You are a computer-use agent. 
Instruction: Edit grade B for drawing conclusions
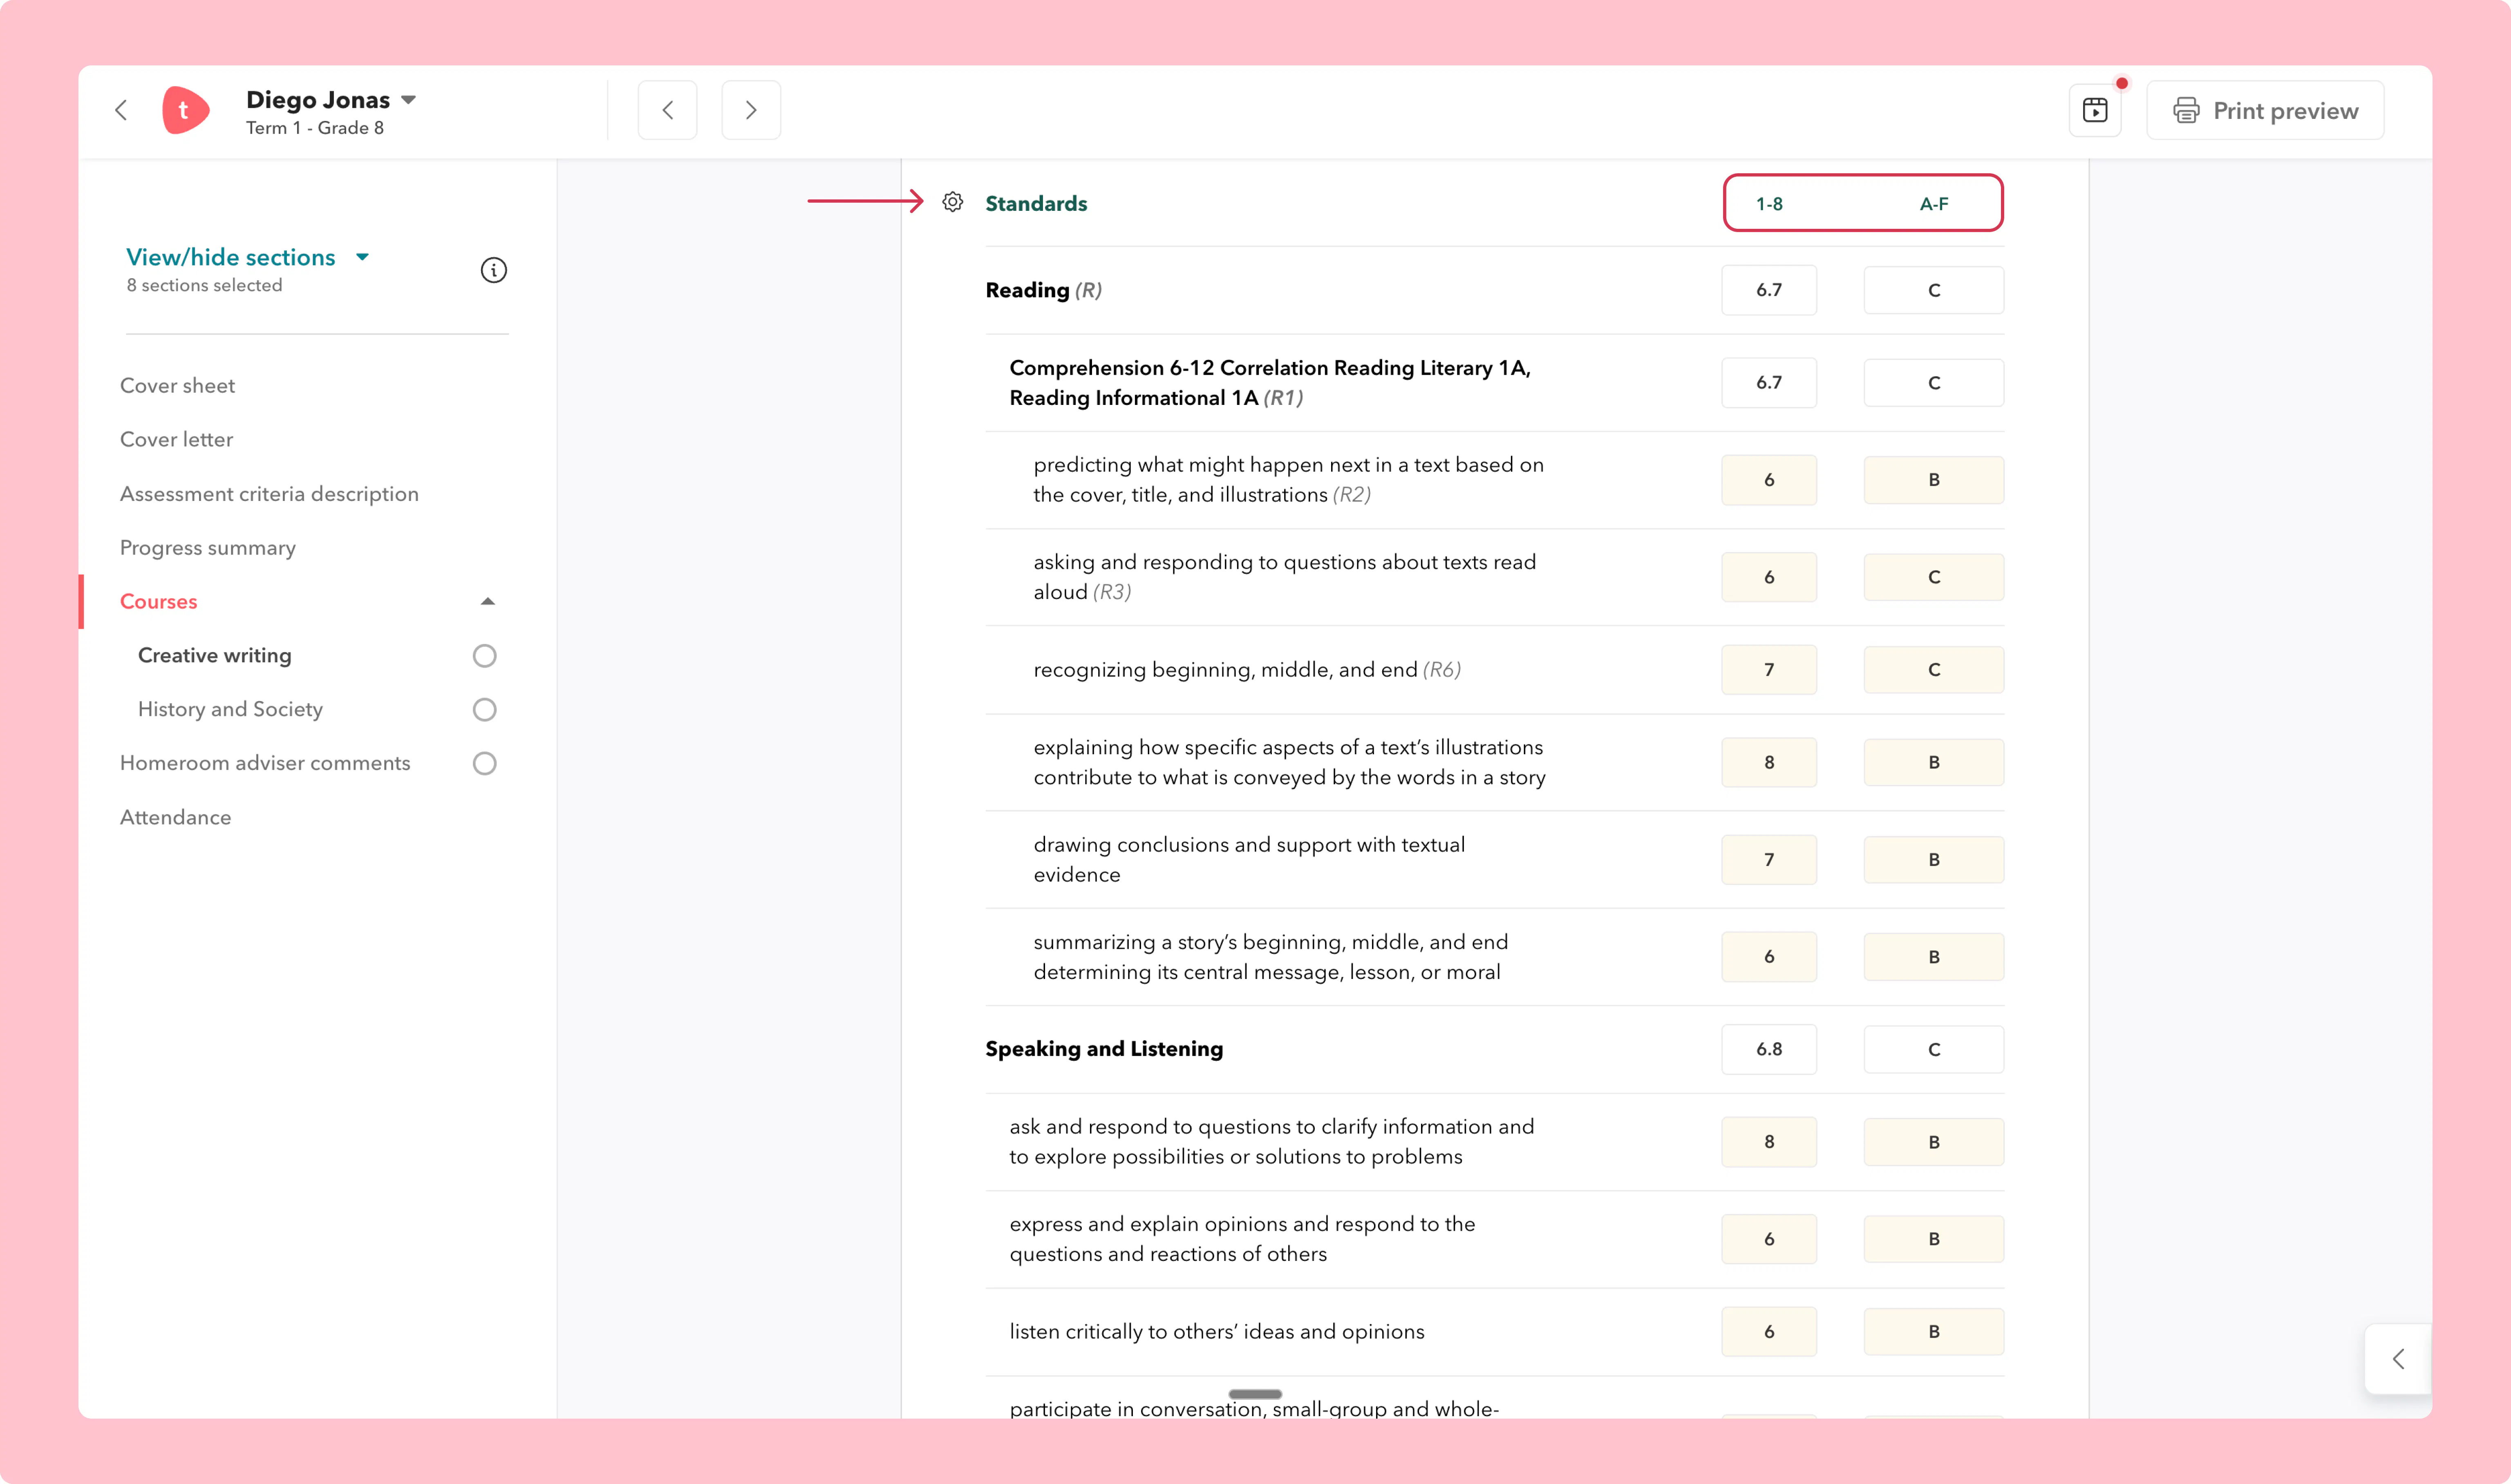(1933, 860)
